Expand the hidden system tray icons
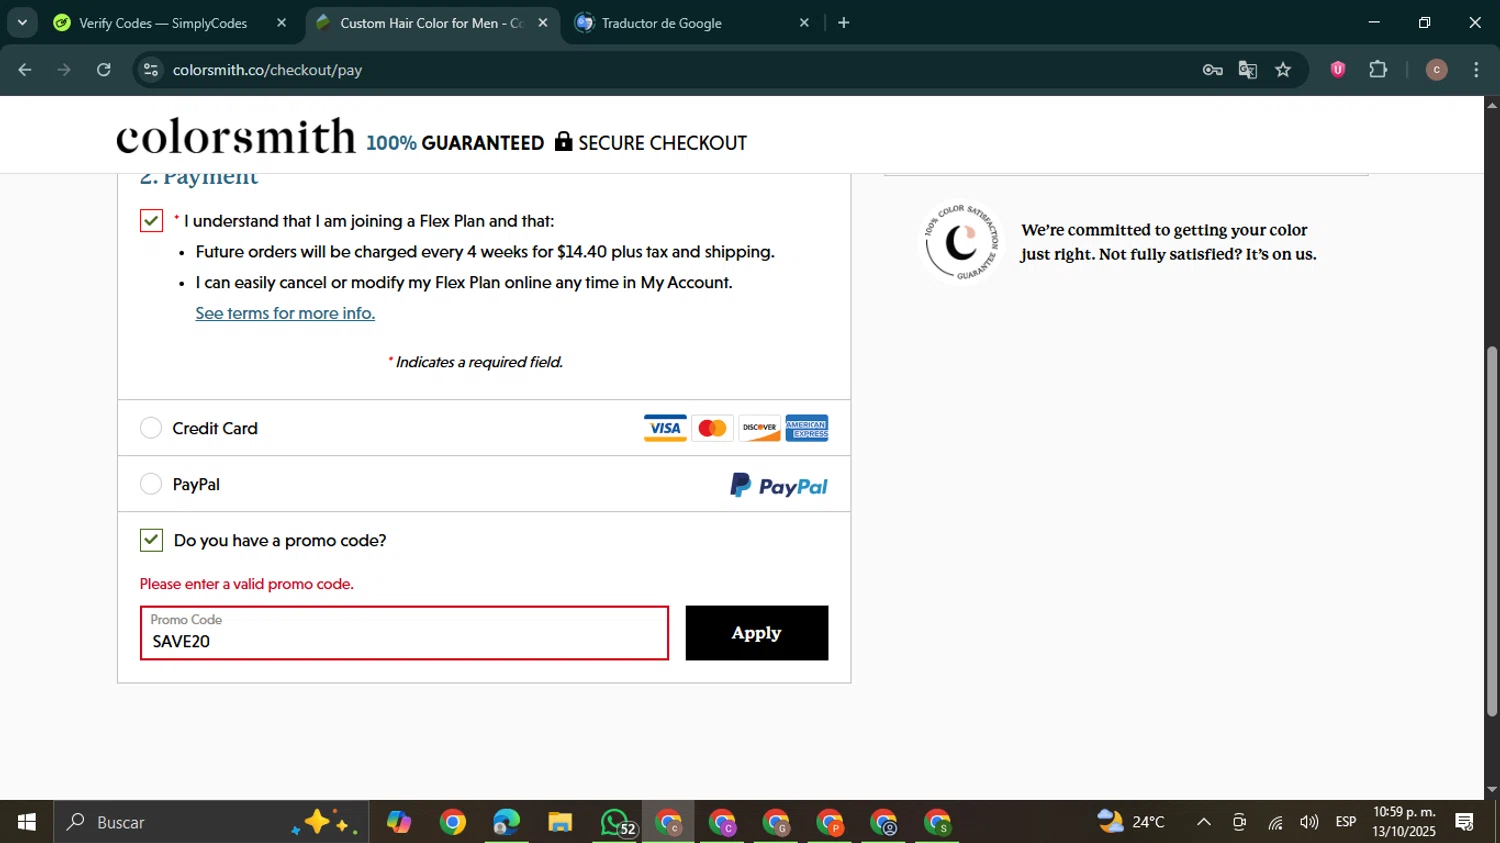This screenshot has width=1500, height=843. click(1204, 822)
